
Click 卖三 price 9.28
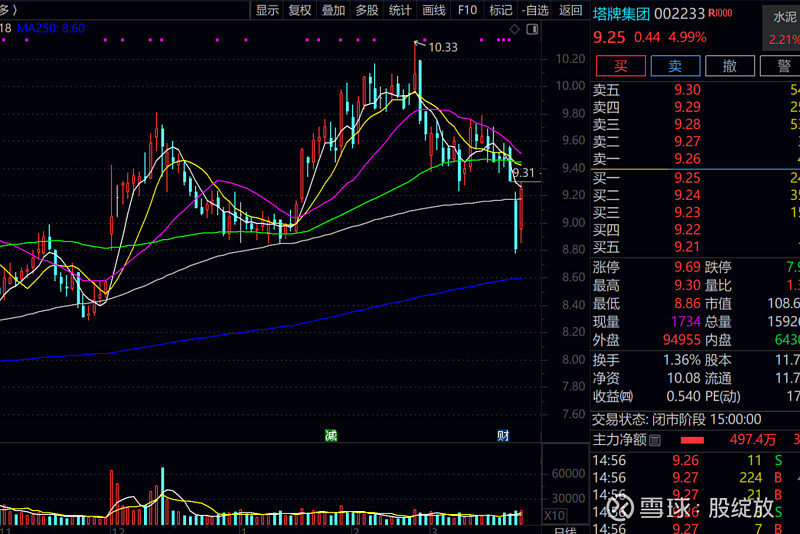[687, 124]
